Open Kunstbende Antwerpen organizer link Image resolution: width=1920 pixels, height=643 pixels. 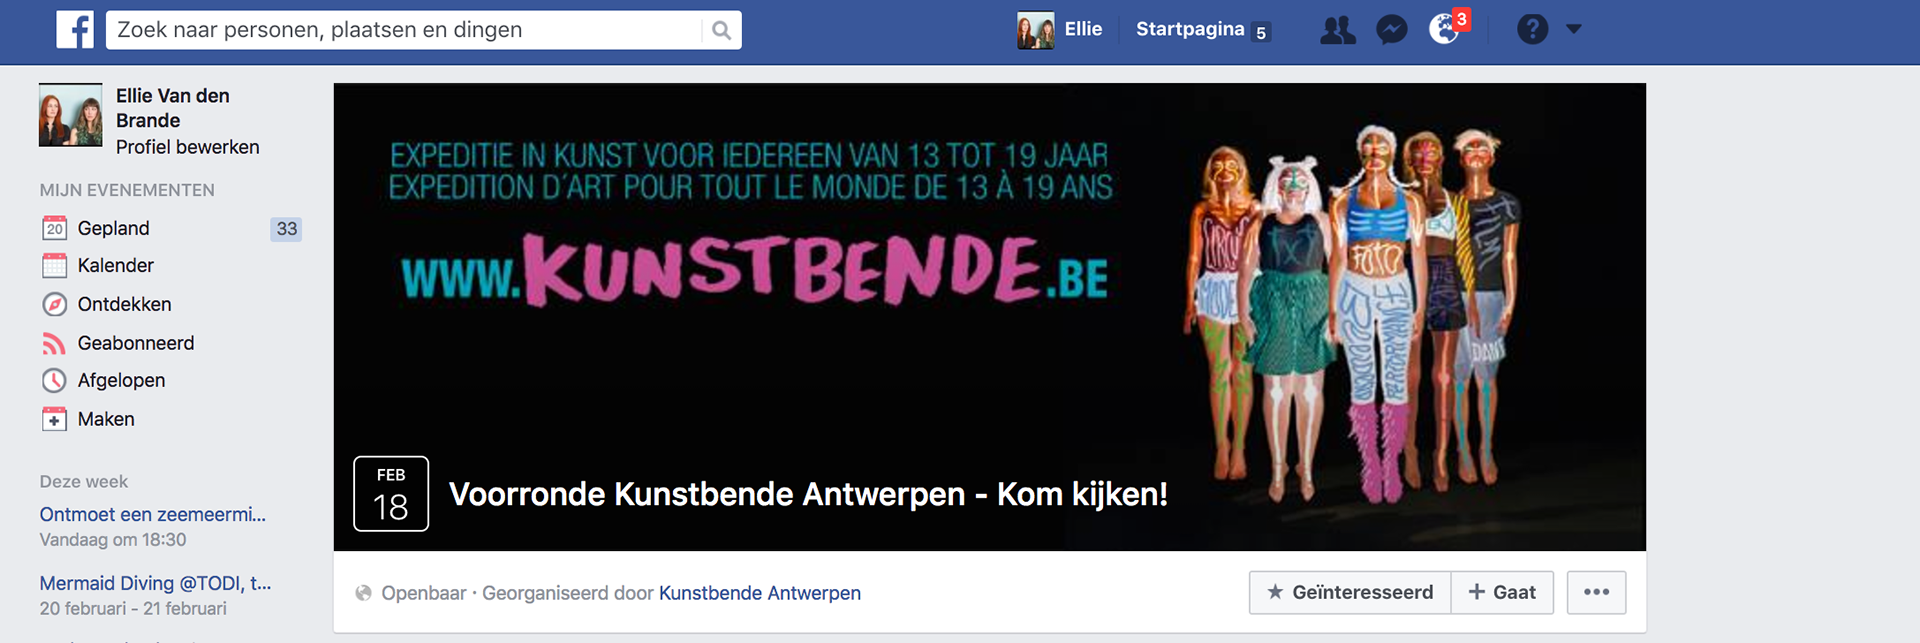tap(760, 593)
